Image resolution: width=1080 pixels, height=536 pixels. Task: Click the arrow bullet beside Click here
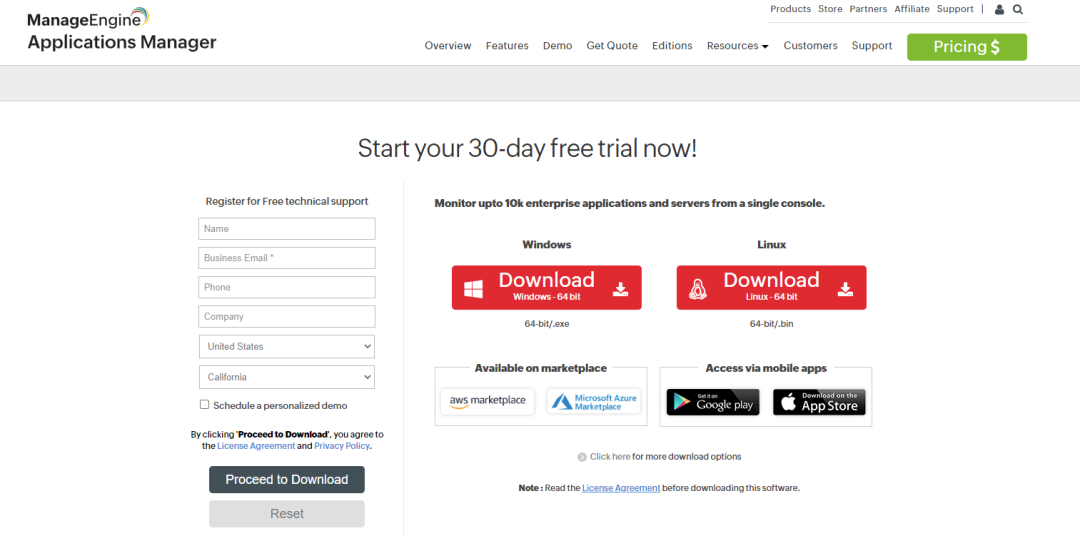[x=582, y=457]
